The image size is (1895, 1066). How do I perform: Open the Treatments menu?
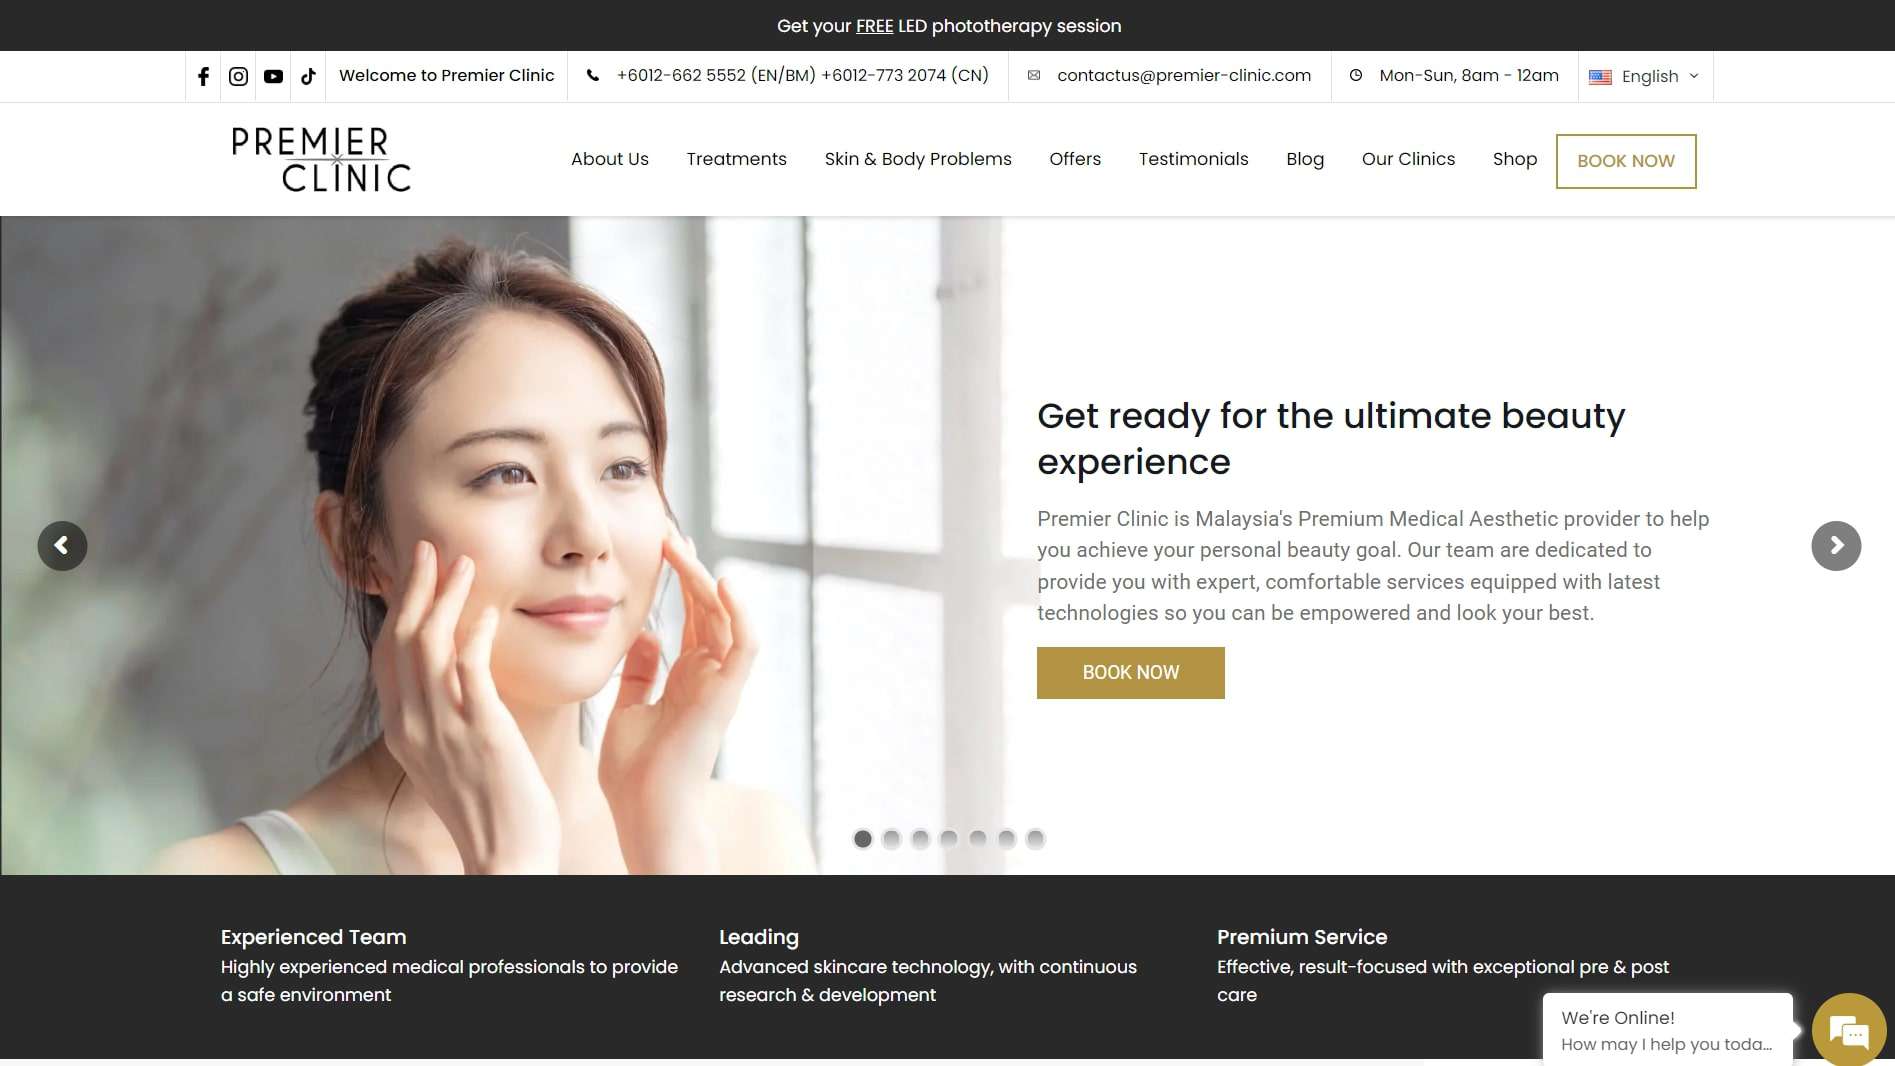pyautogui.click(x=737, y=159)
